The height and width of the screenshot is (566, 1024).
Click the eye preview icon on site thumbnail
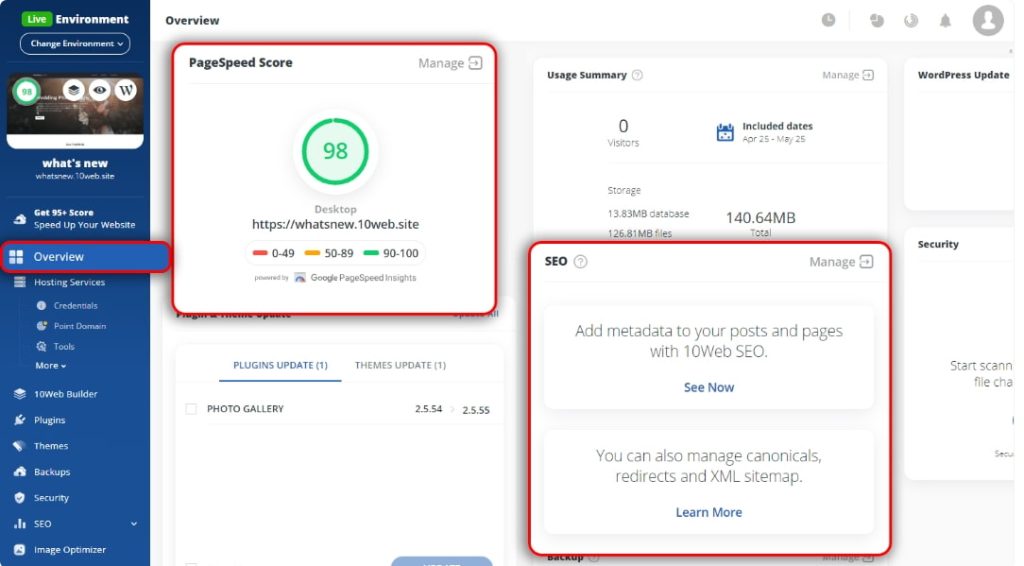click(x=99, y=90)
